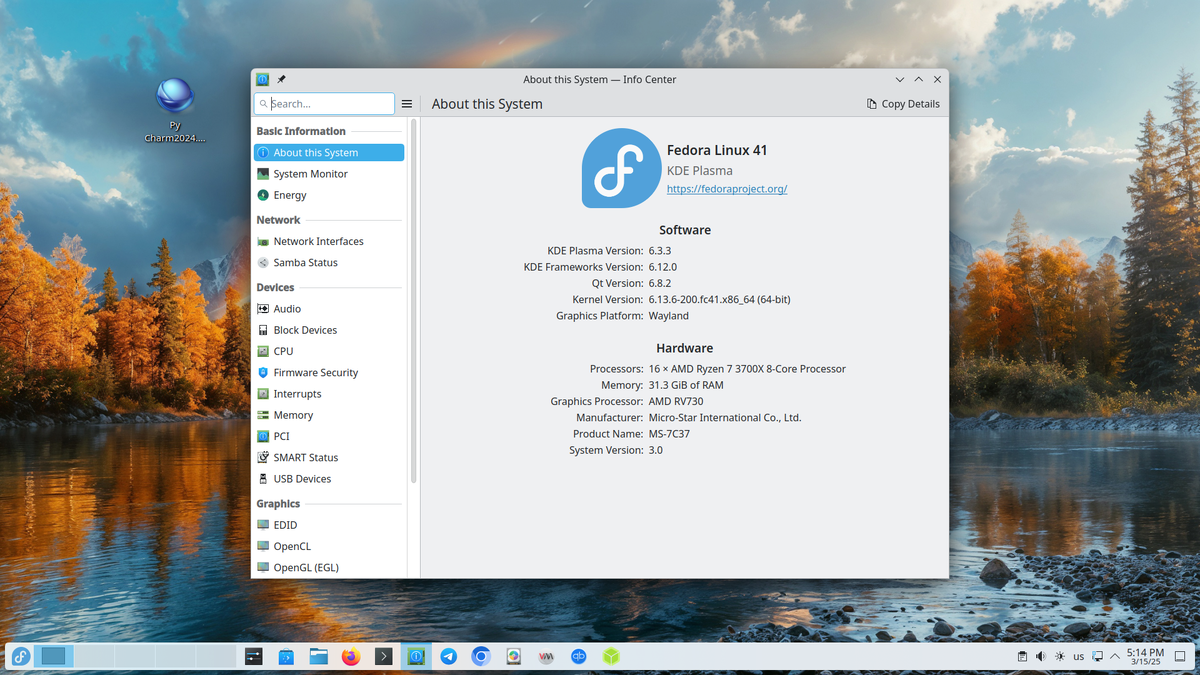Viewport: 1200px width, 675px height.
Task: Minimize the Info Center window
Action: coord(900,79)
